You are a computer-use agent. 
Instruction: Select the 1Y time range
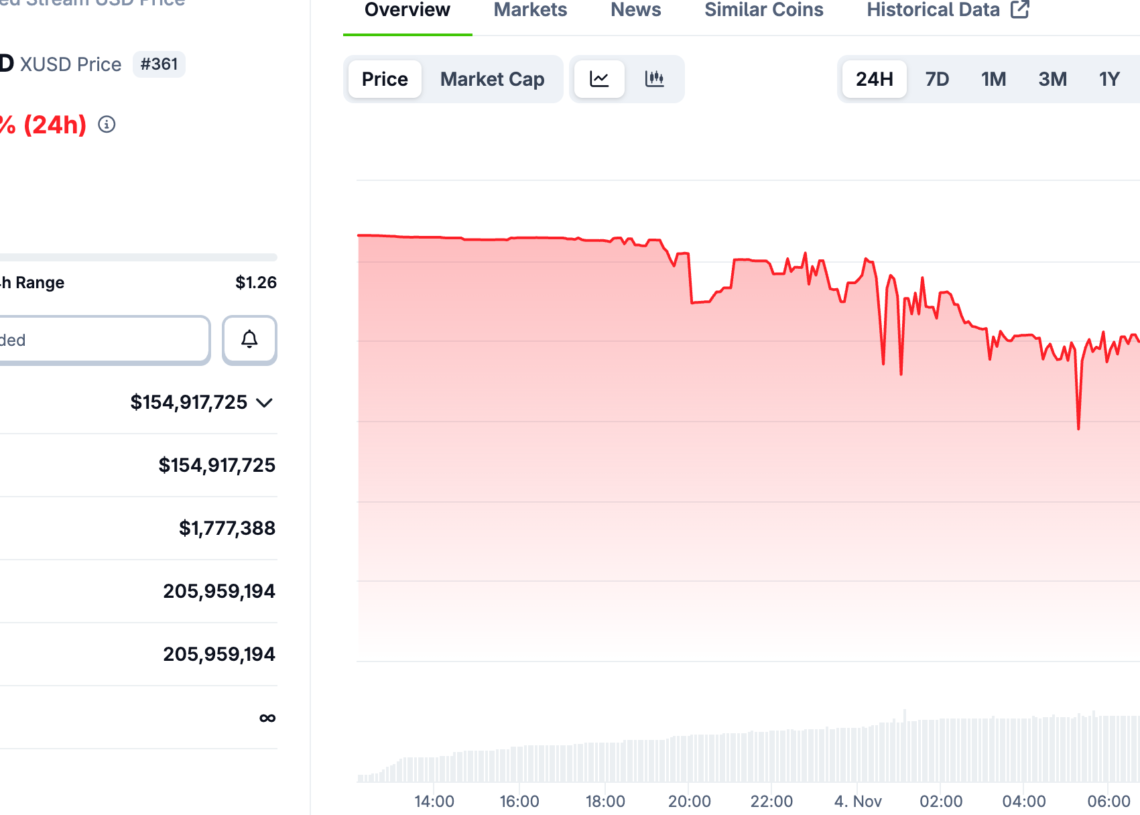1110,78
